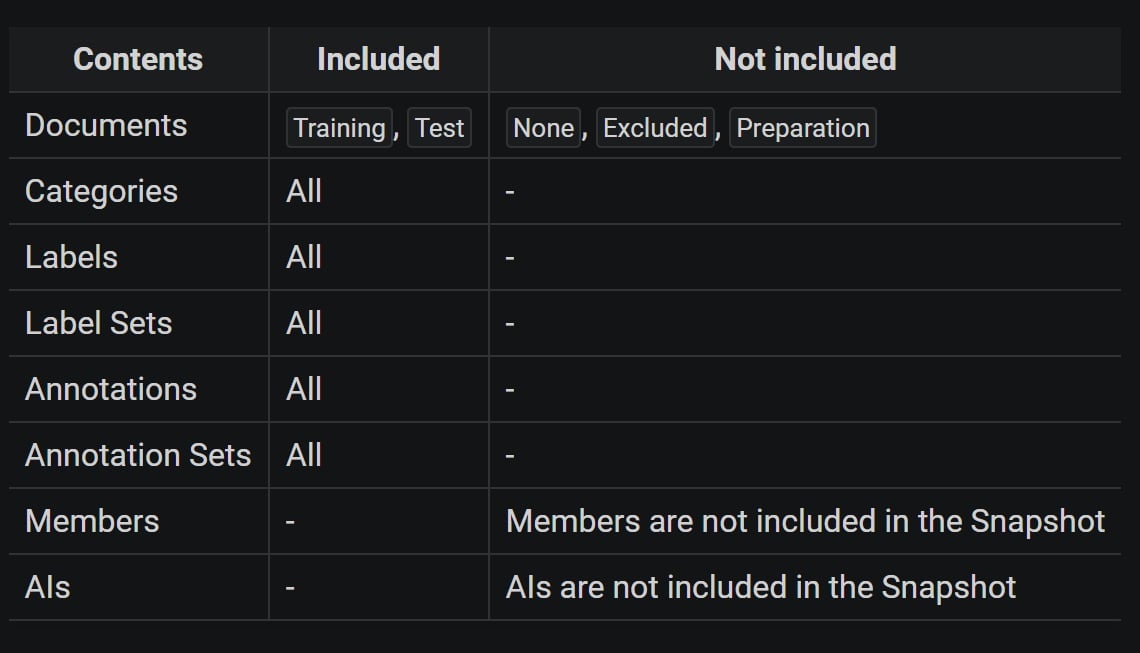Select the Categories row label

coord(102,192)
